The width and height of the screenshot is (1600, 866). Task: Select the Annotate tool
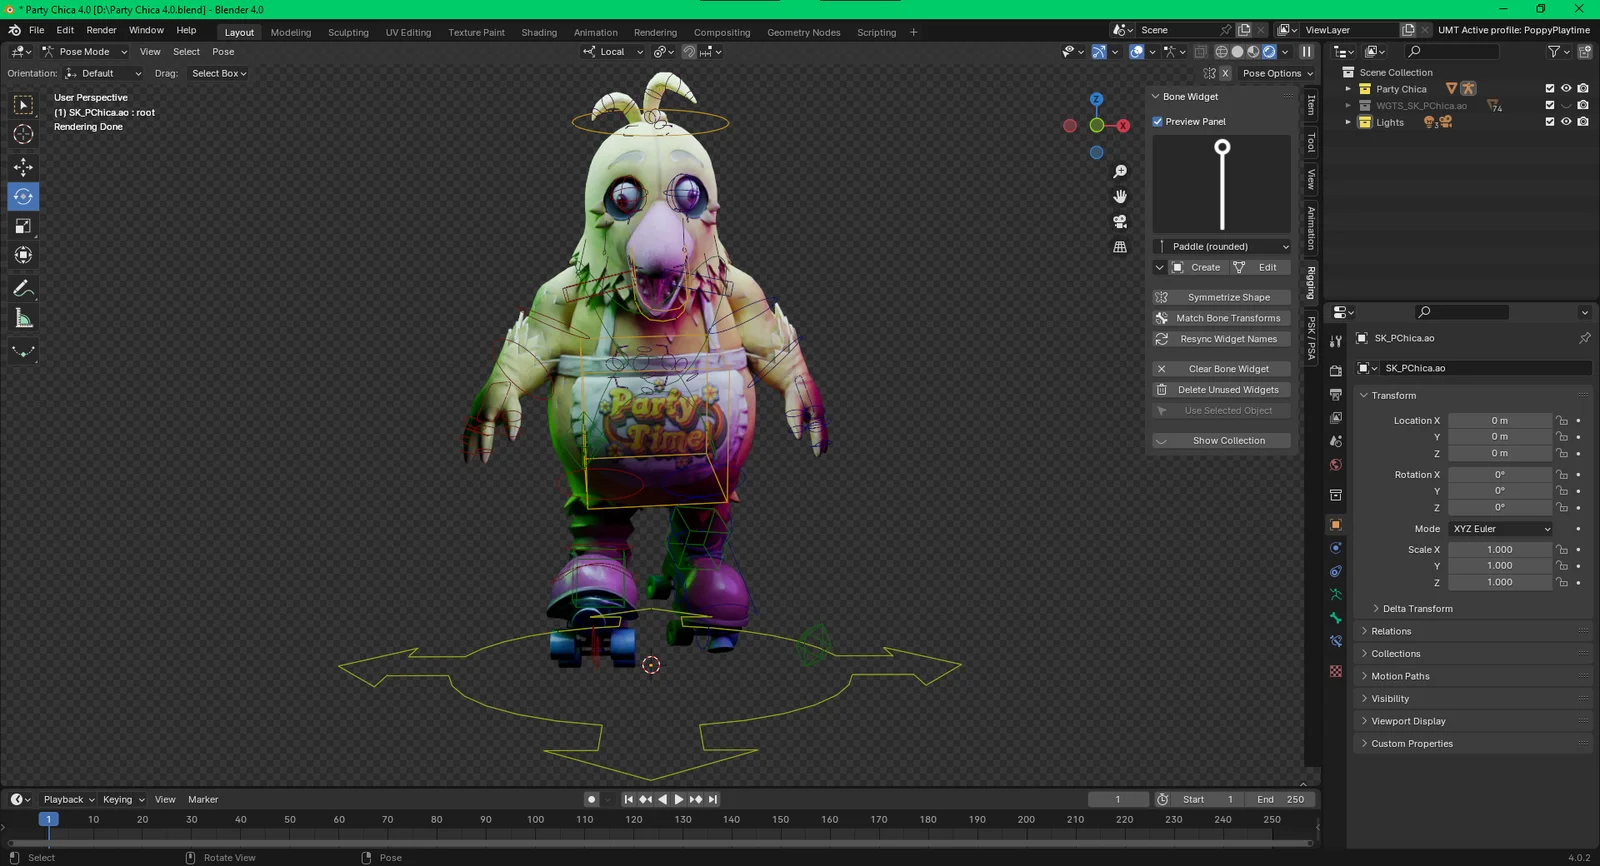(23, 288)
